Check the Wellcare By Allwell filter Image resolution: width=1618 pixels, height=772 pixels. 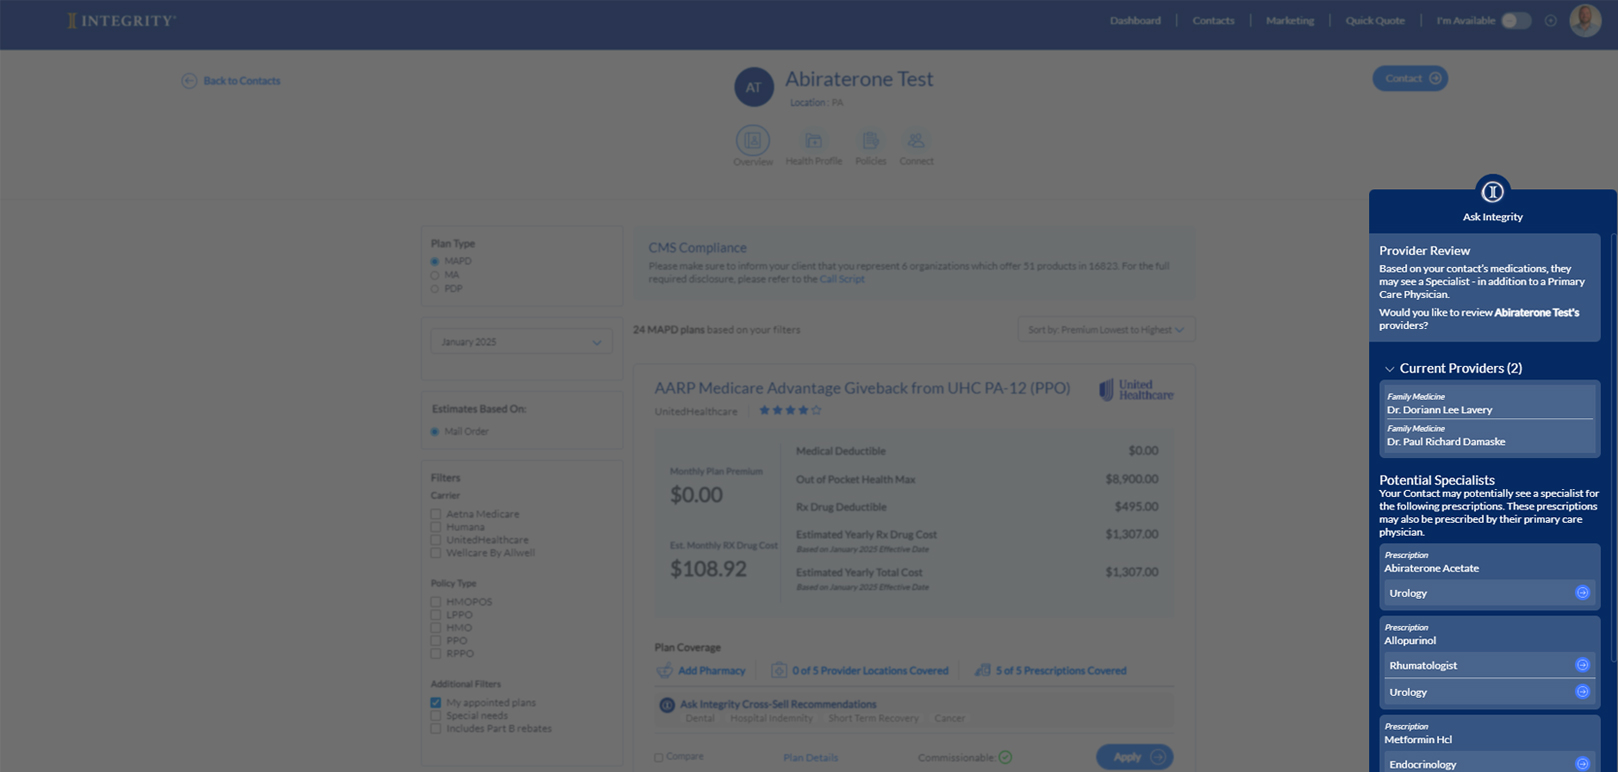point(436,553)
